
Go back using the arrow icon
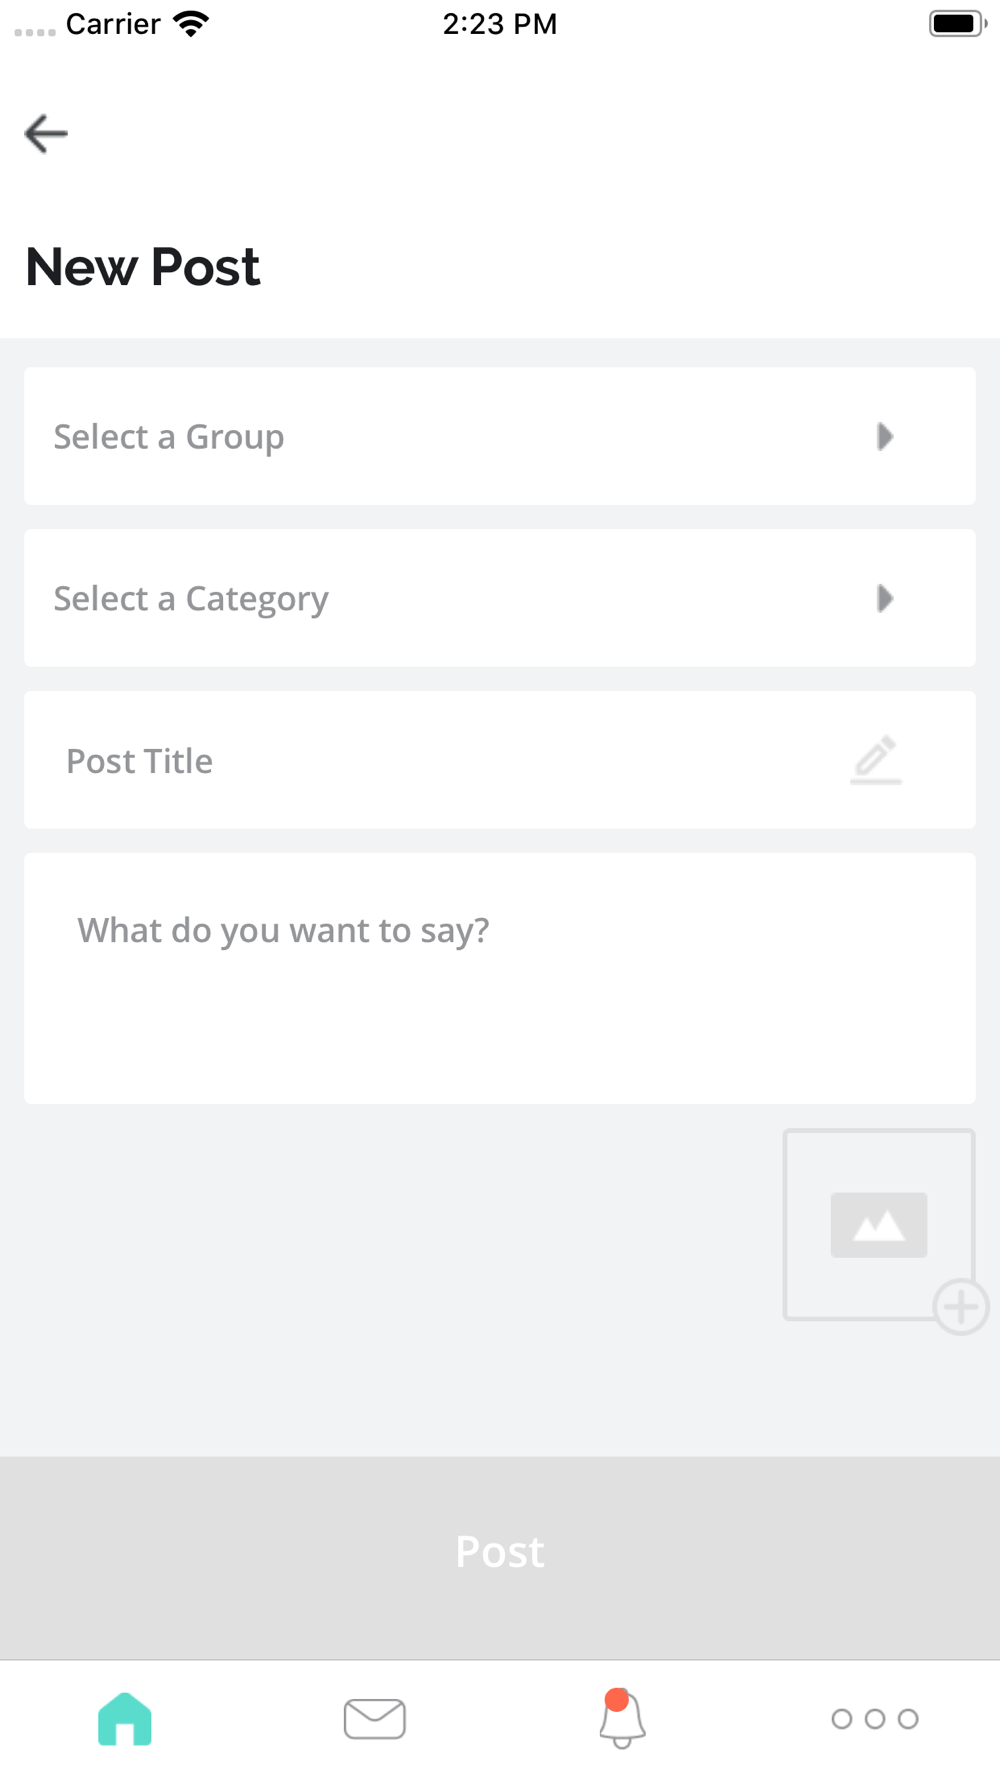coord(46,134)
